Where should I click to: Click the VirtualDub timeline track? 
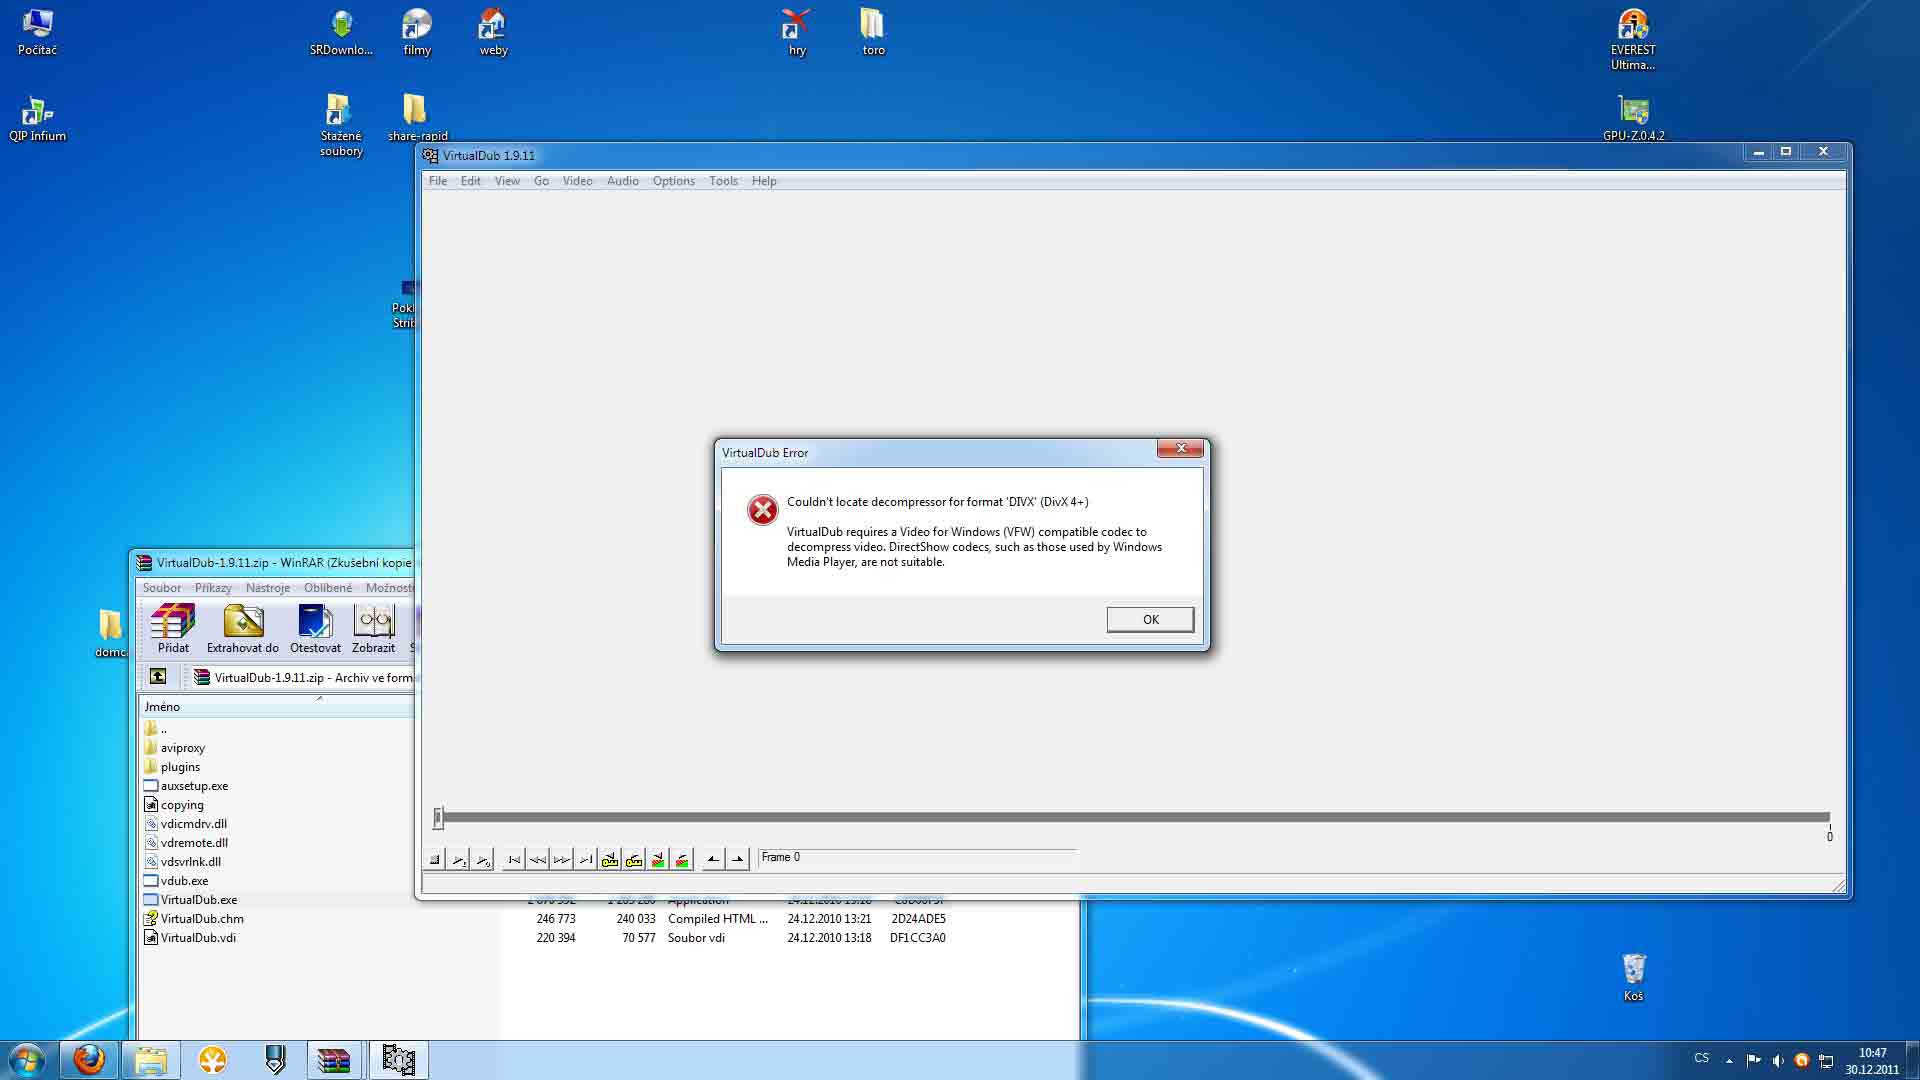pos(1135,817)
